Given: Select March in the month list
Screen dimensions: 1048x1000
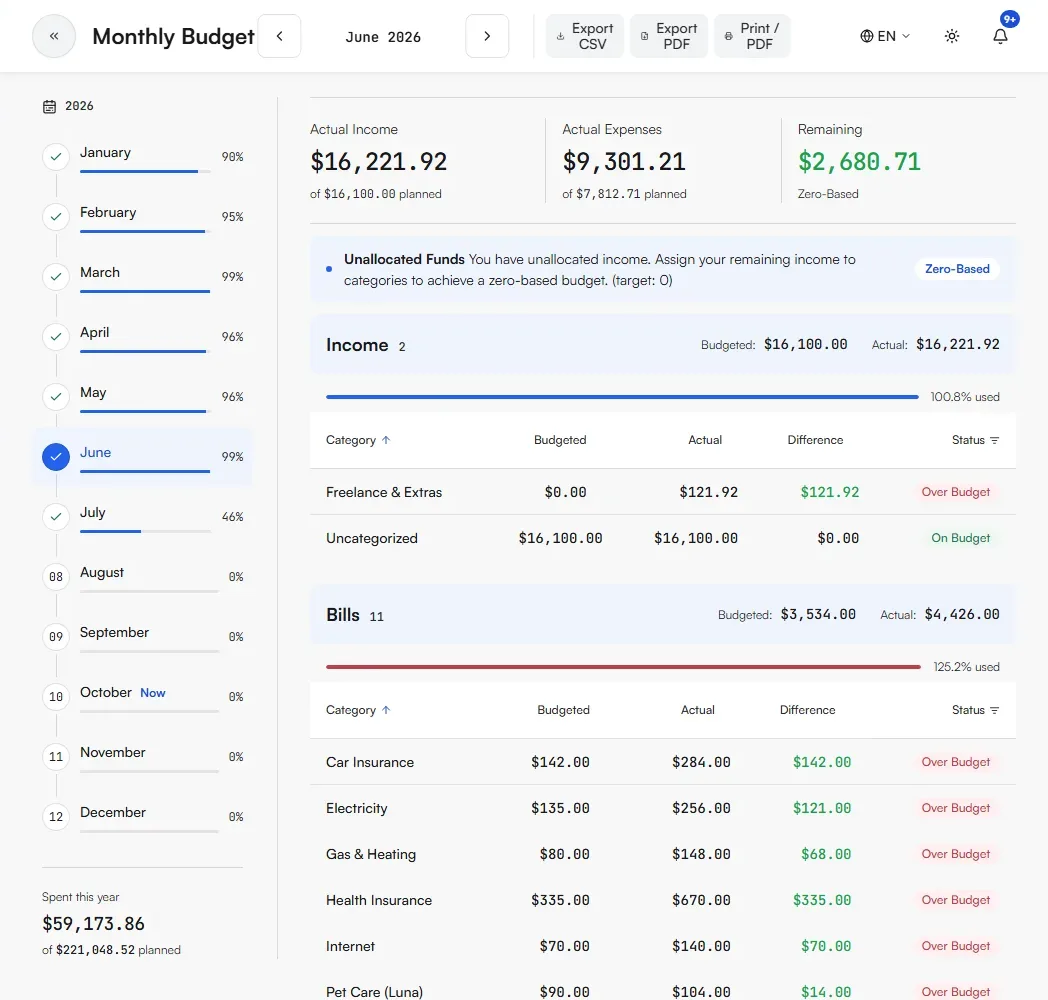Looking at the screenshot, I should (x=143, y=277).
